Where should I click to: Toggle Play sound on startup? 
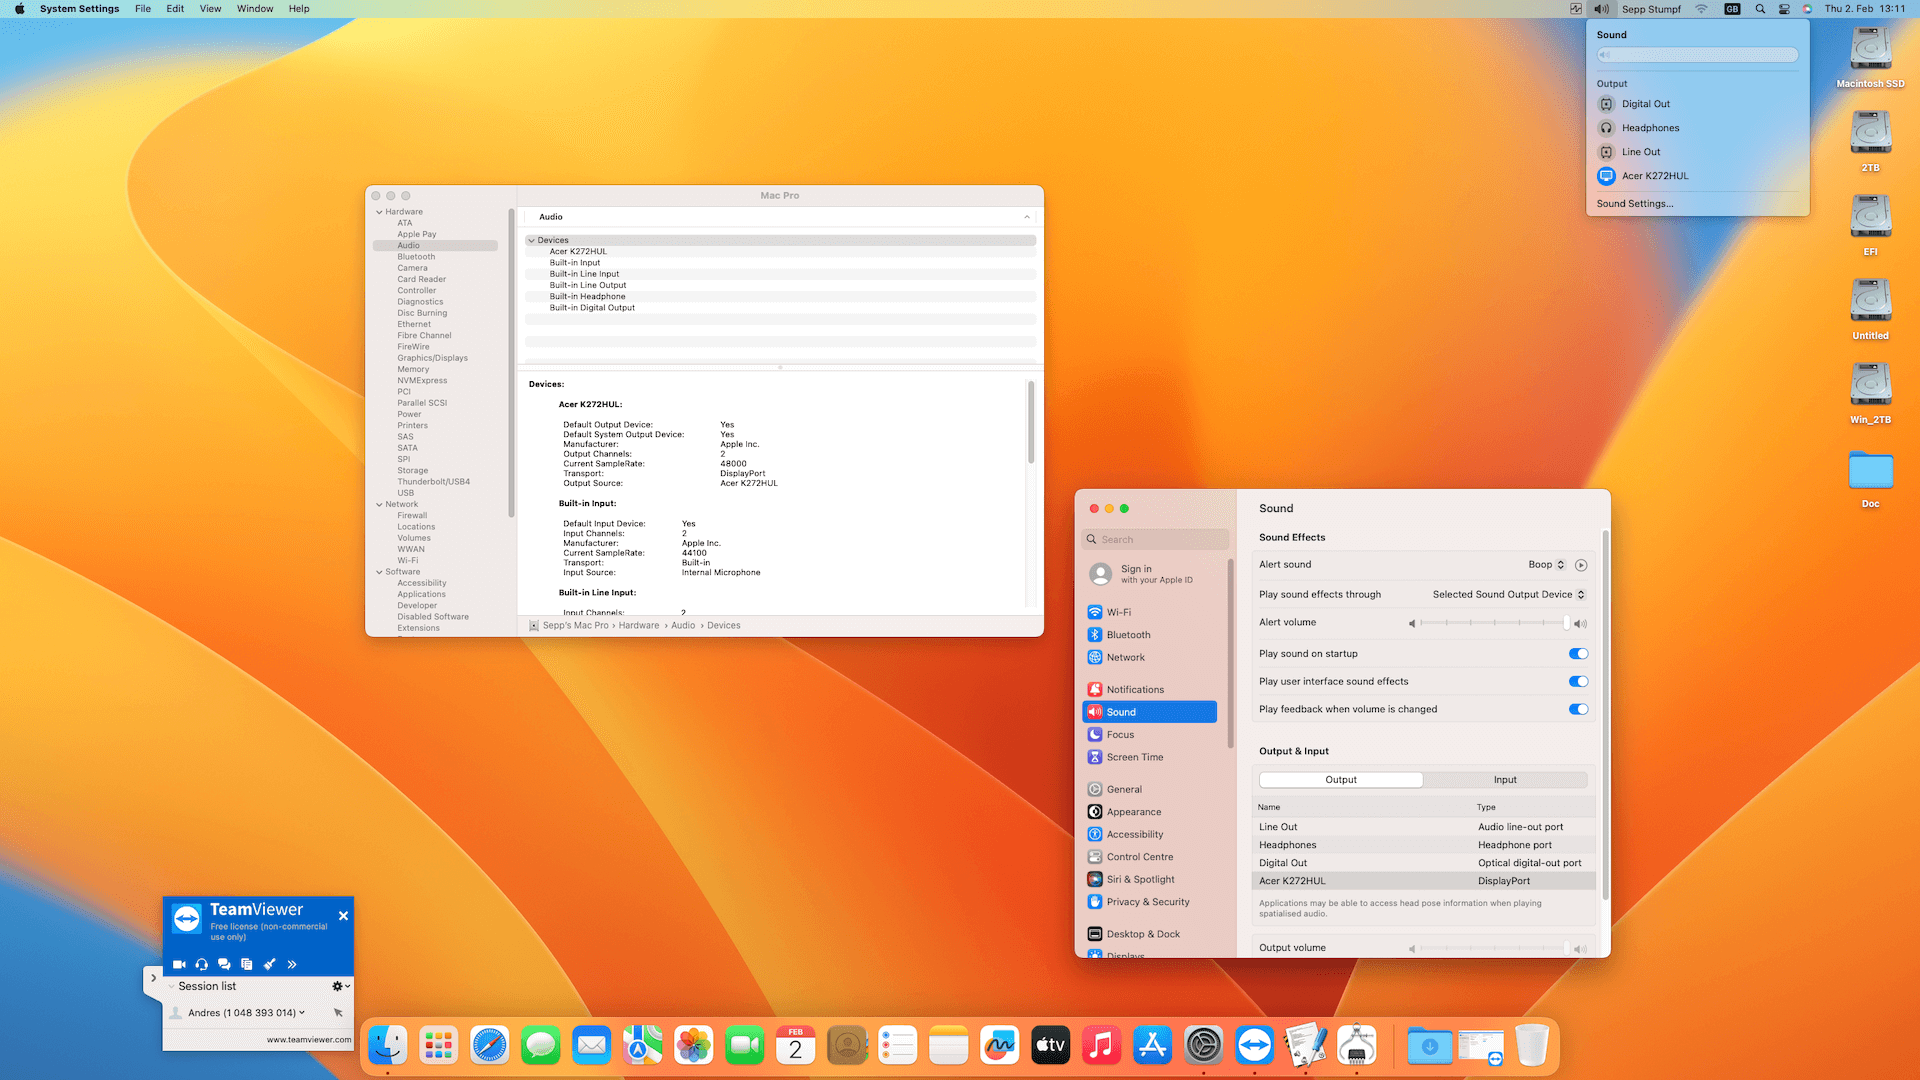[1578, 654]
